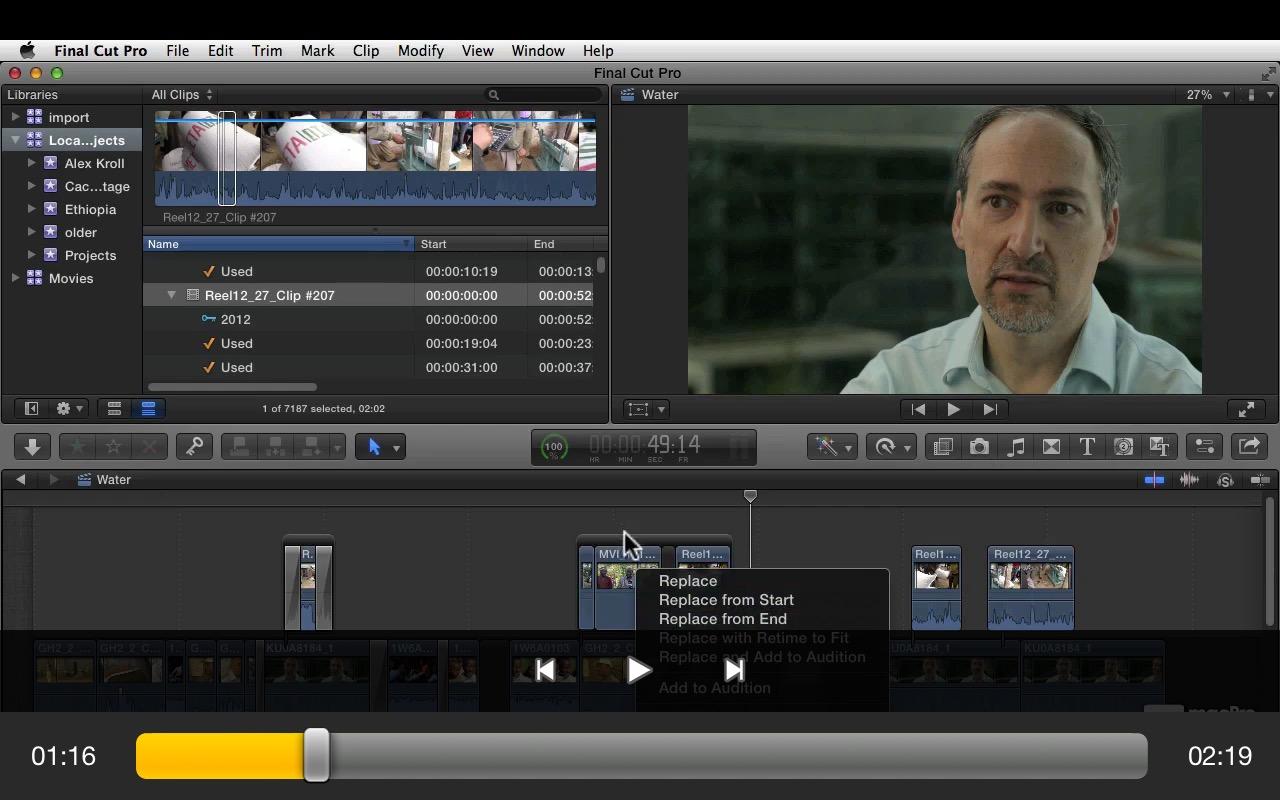The height and width of the screenshot is (800, 1280).
Task: Connect clip to primary storyline button
Action: 239,447
